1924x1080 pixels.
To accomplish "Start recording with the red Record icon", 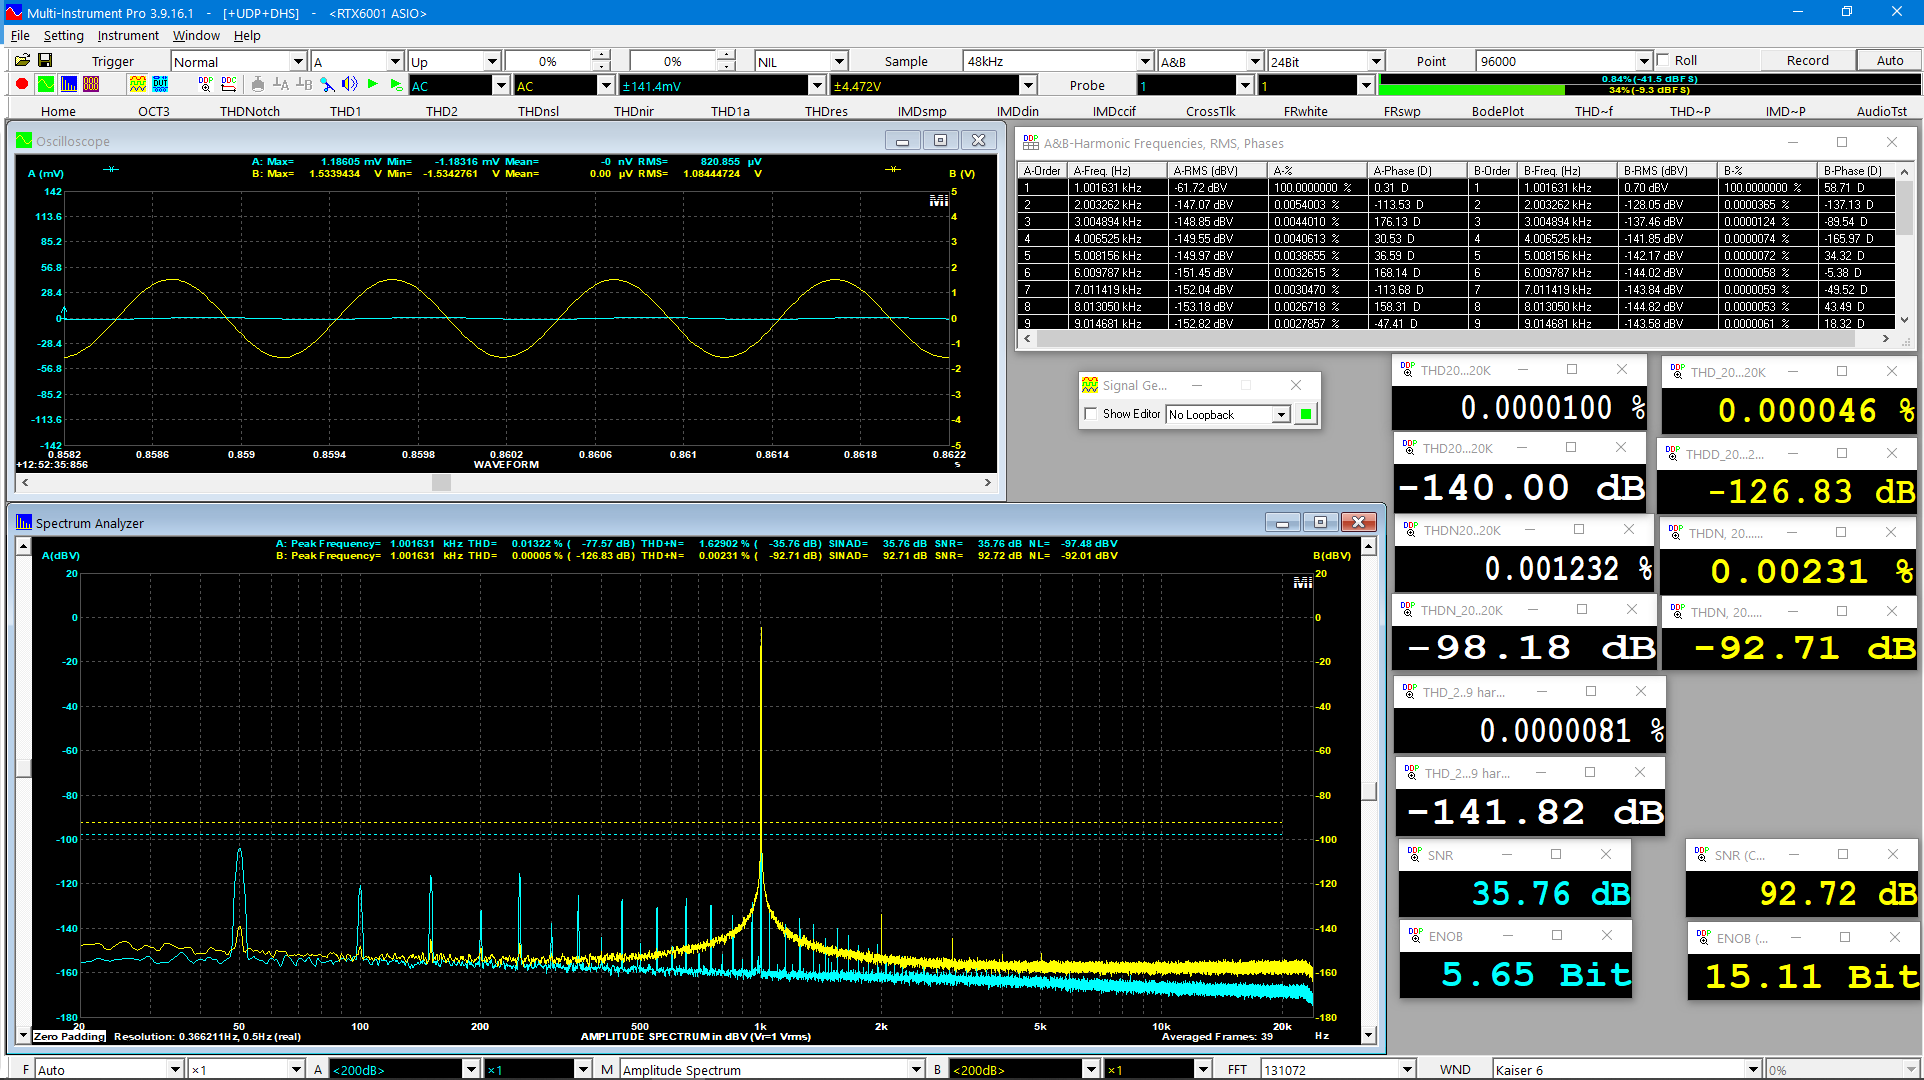I will (20, 84).
